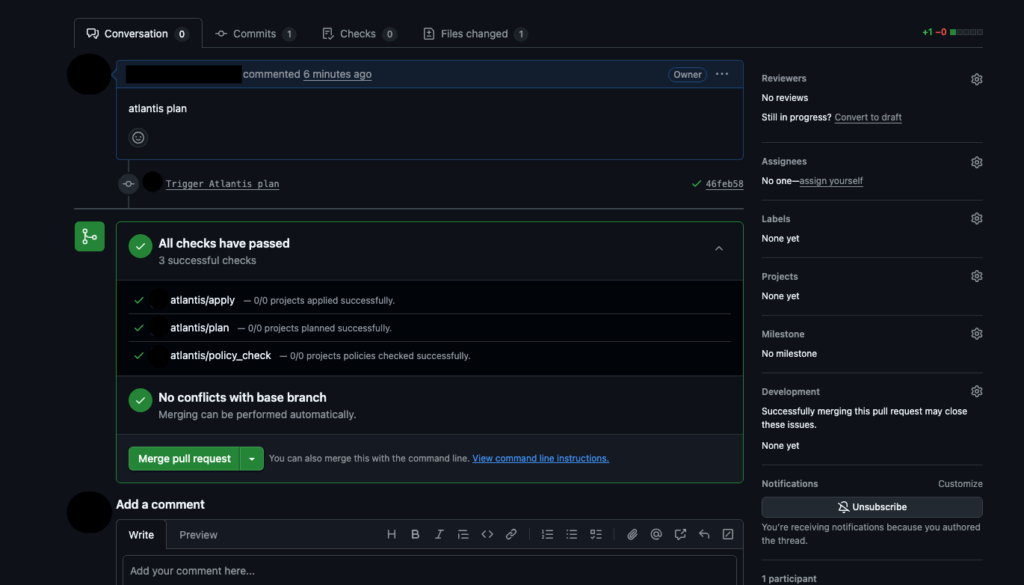
Task: Open the Labels gear settings
Action: [x=976, y=219]
